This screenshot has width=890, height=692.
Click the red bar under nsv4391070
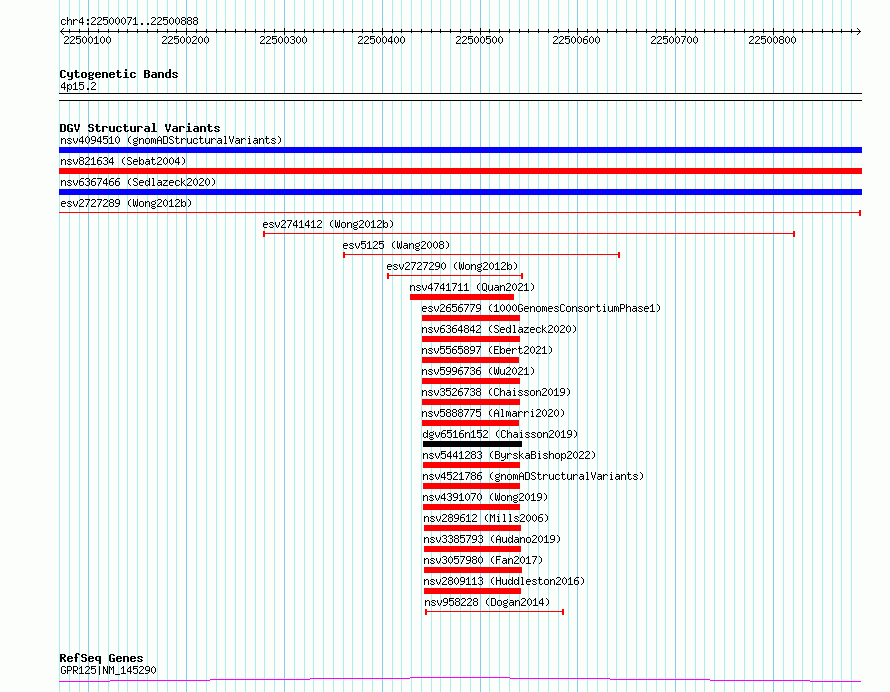(472, 507)
